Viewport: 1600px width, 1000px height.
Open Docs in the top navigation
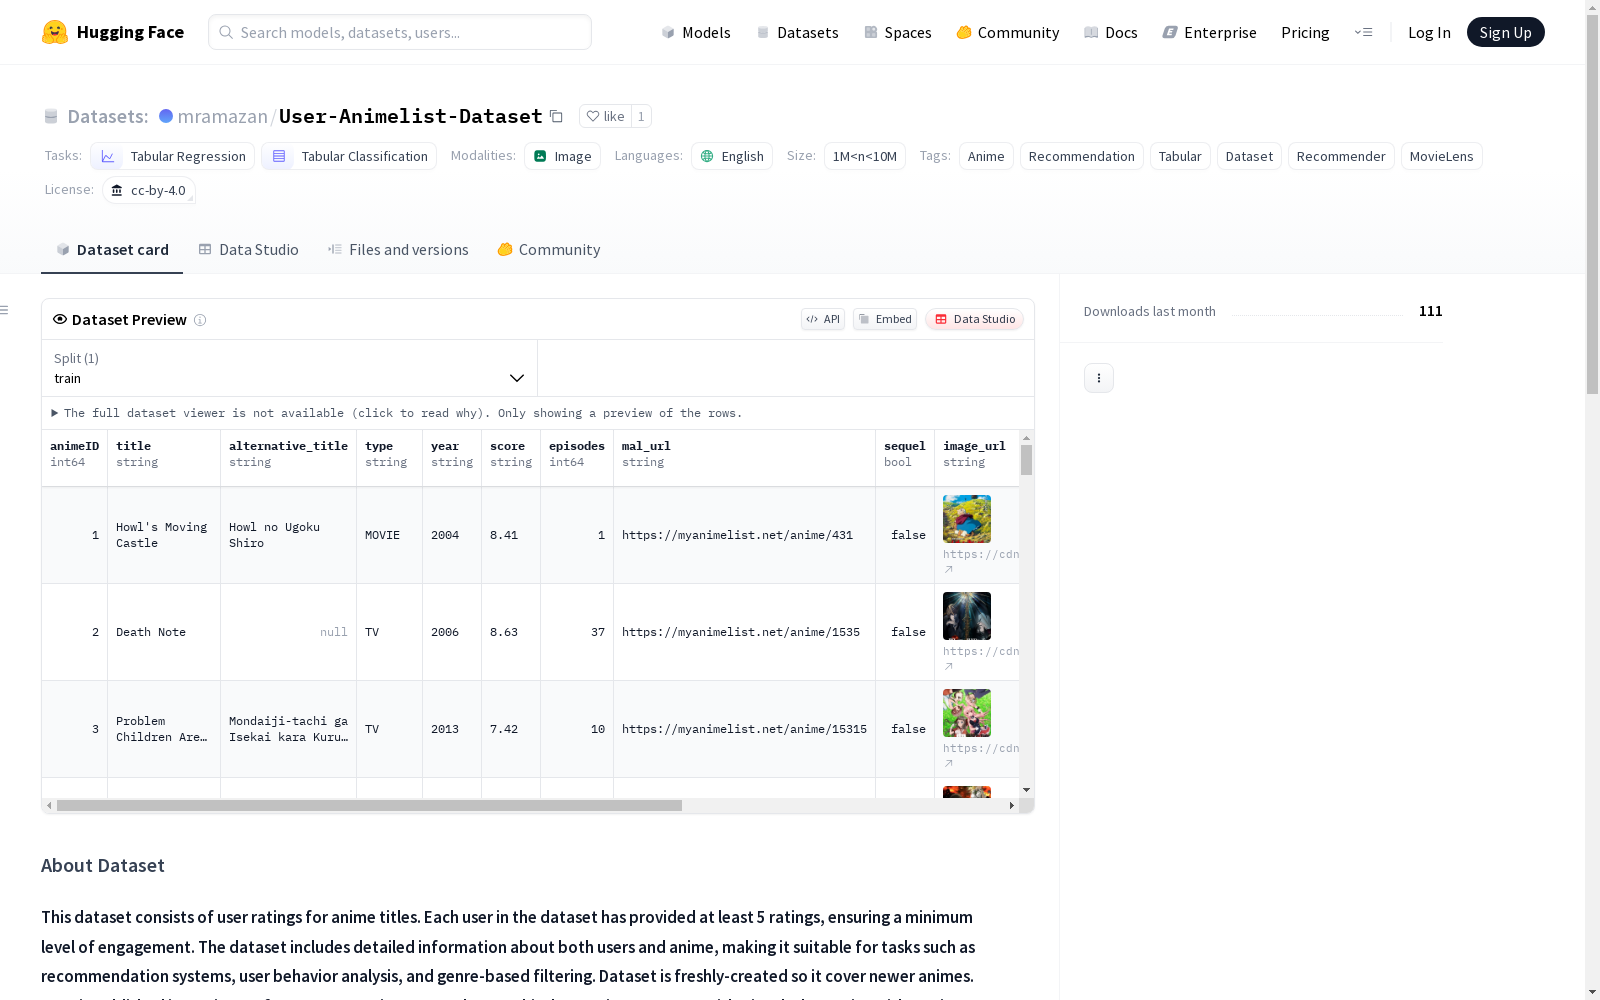(x=1111, y=32)
